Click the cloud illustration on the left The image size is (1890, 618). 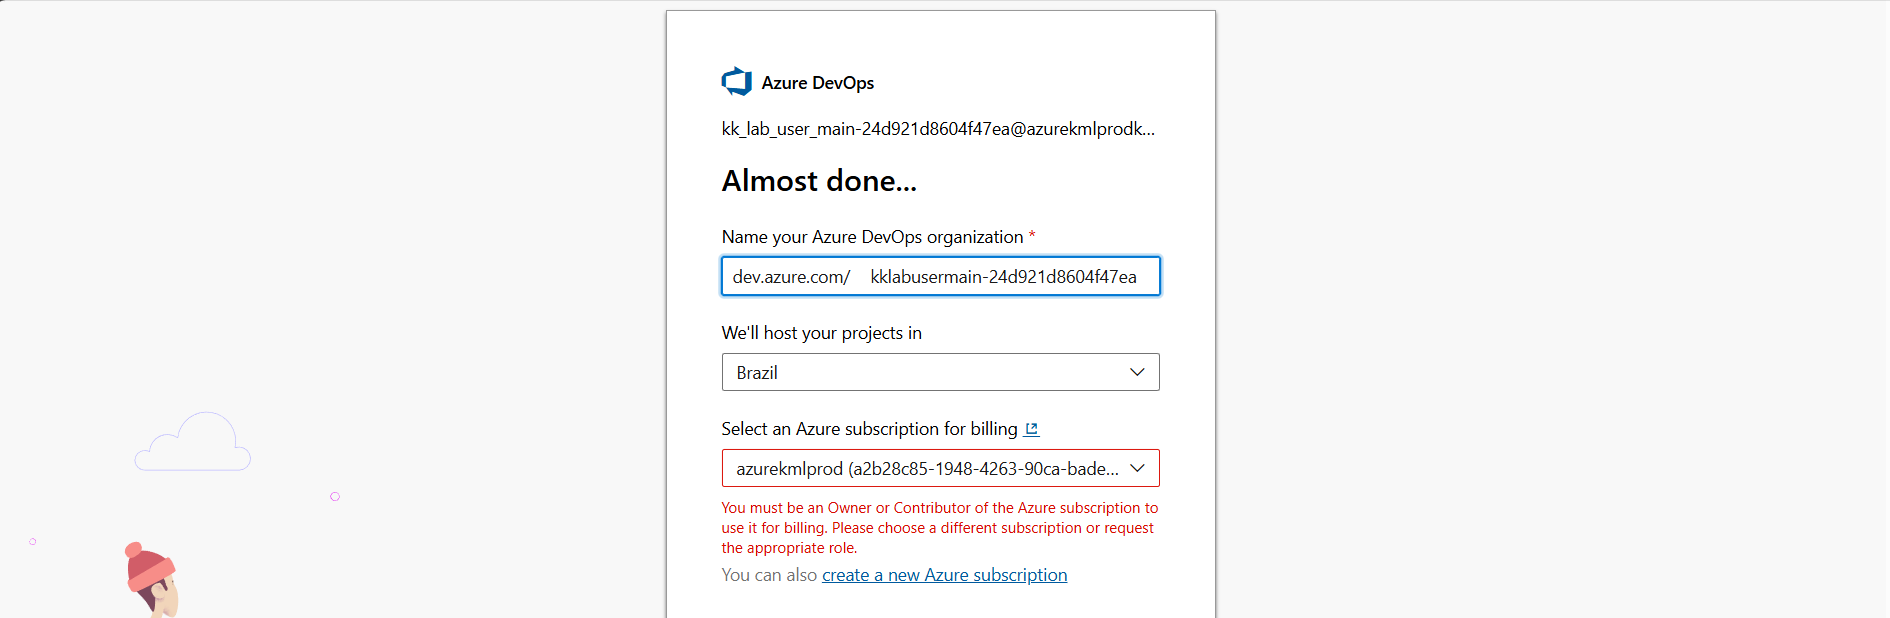[193, 443]
